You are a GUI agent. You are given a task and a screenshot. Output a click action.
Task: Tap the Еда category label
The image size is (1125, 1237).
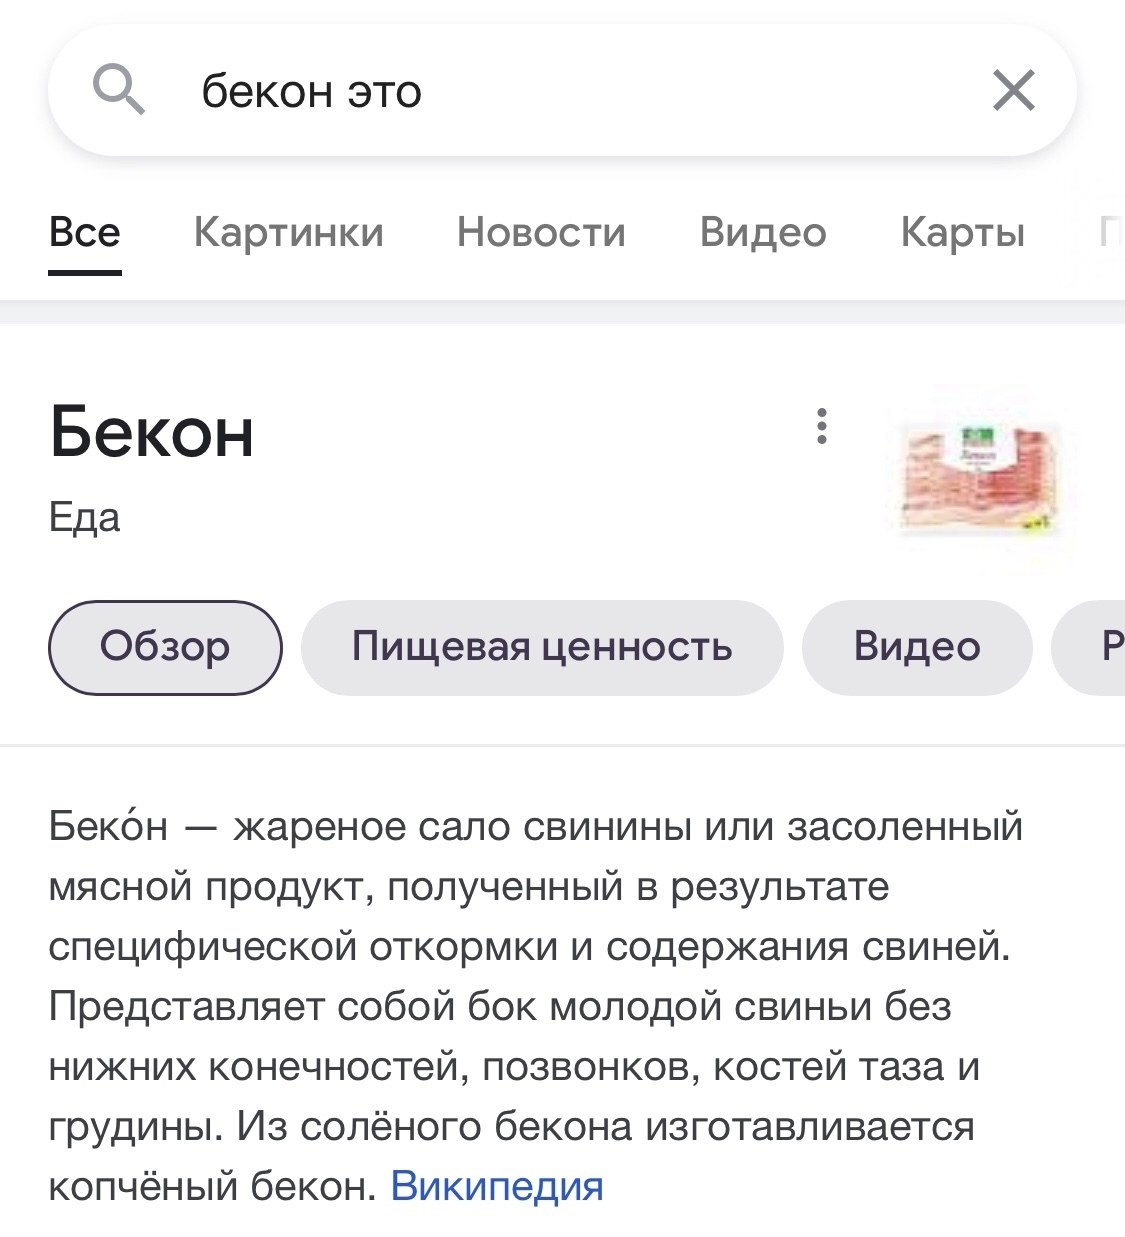click(85, 518)
